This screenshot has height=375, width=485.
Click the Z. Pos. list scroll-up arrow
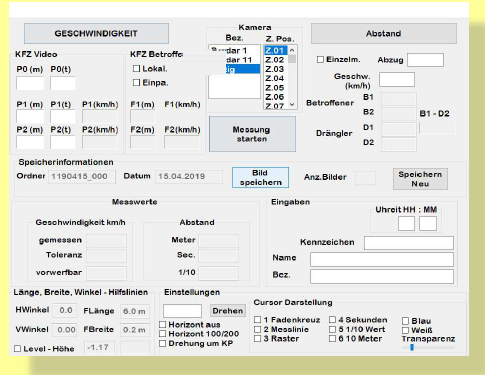(x=292, y=50)
